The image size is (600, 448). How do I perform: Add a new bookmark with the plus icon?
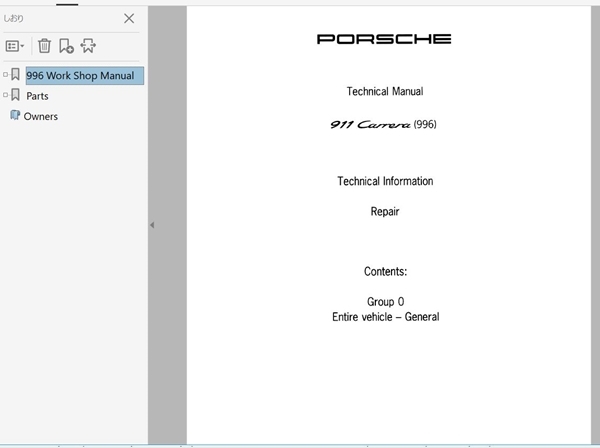(x=66, y=46)
